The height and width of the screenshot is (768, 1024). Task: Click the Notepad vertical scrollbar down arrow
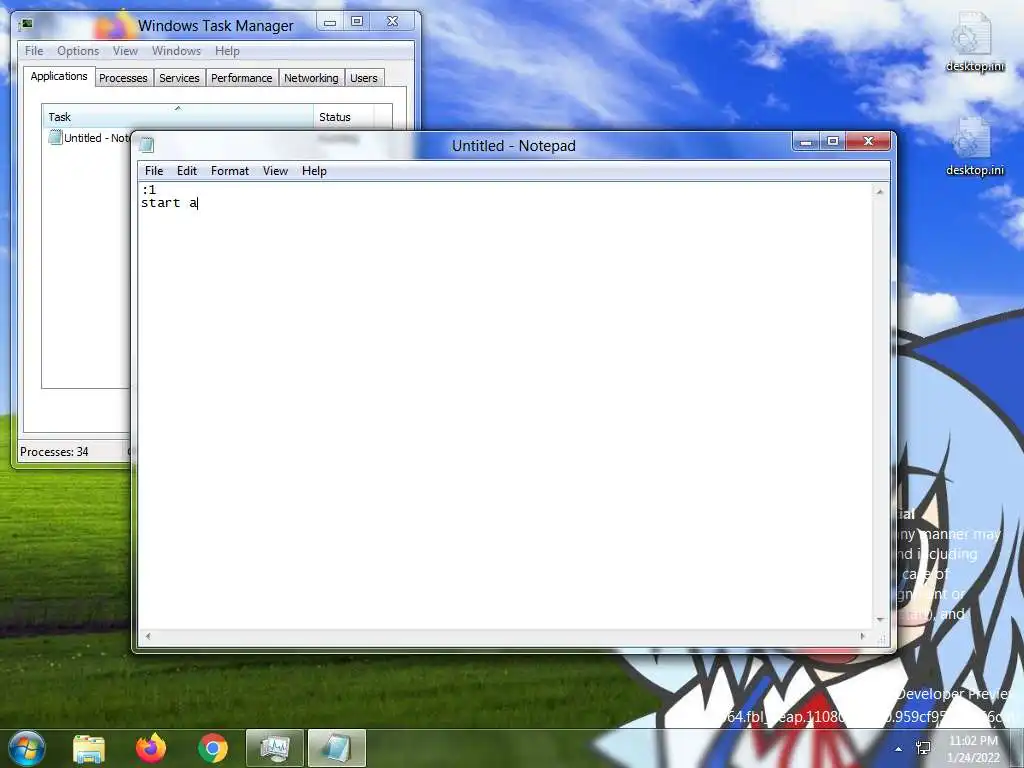point(880,620)
